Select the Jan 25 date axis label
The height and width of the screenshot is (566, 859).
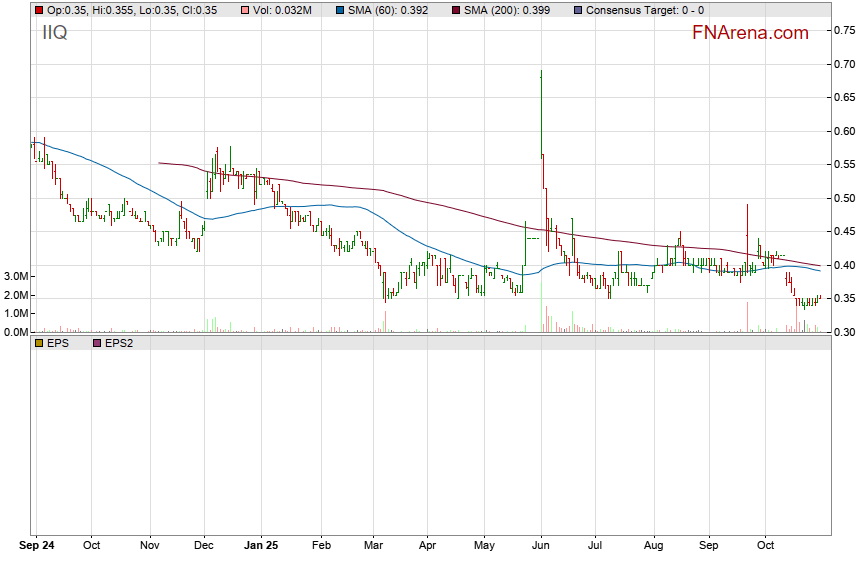262,547
